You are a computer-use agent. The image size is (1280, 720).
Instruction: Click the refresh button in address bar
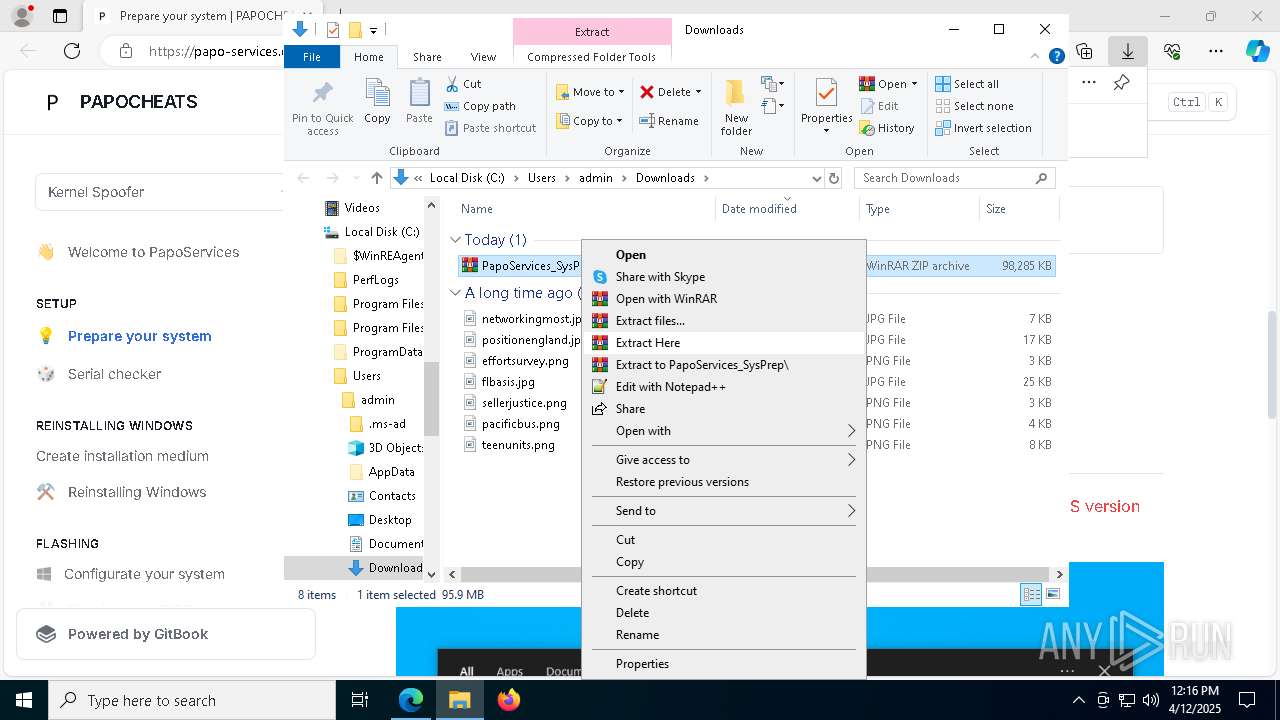coord(834,178)
